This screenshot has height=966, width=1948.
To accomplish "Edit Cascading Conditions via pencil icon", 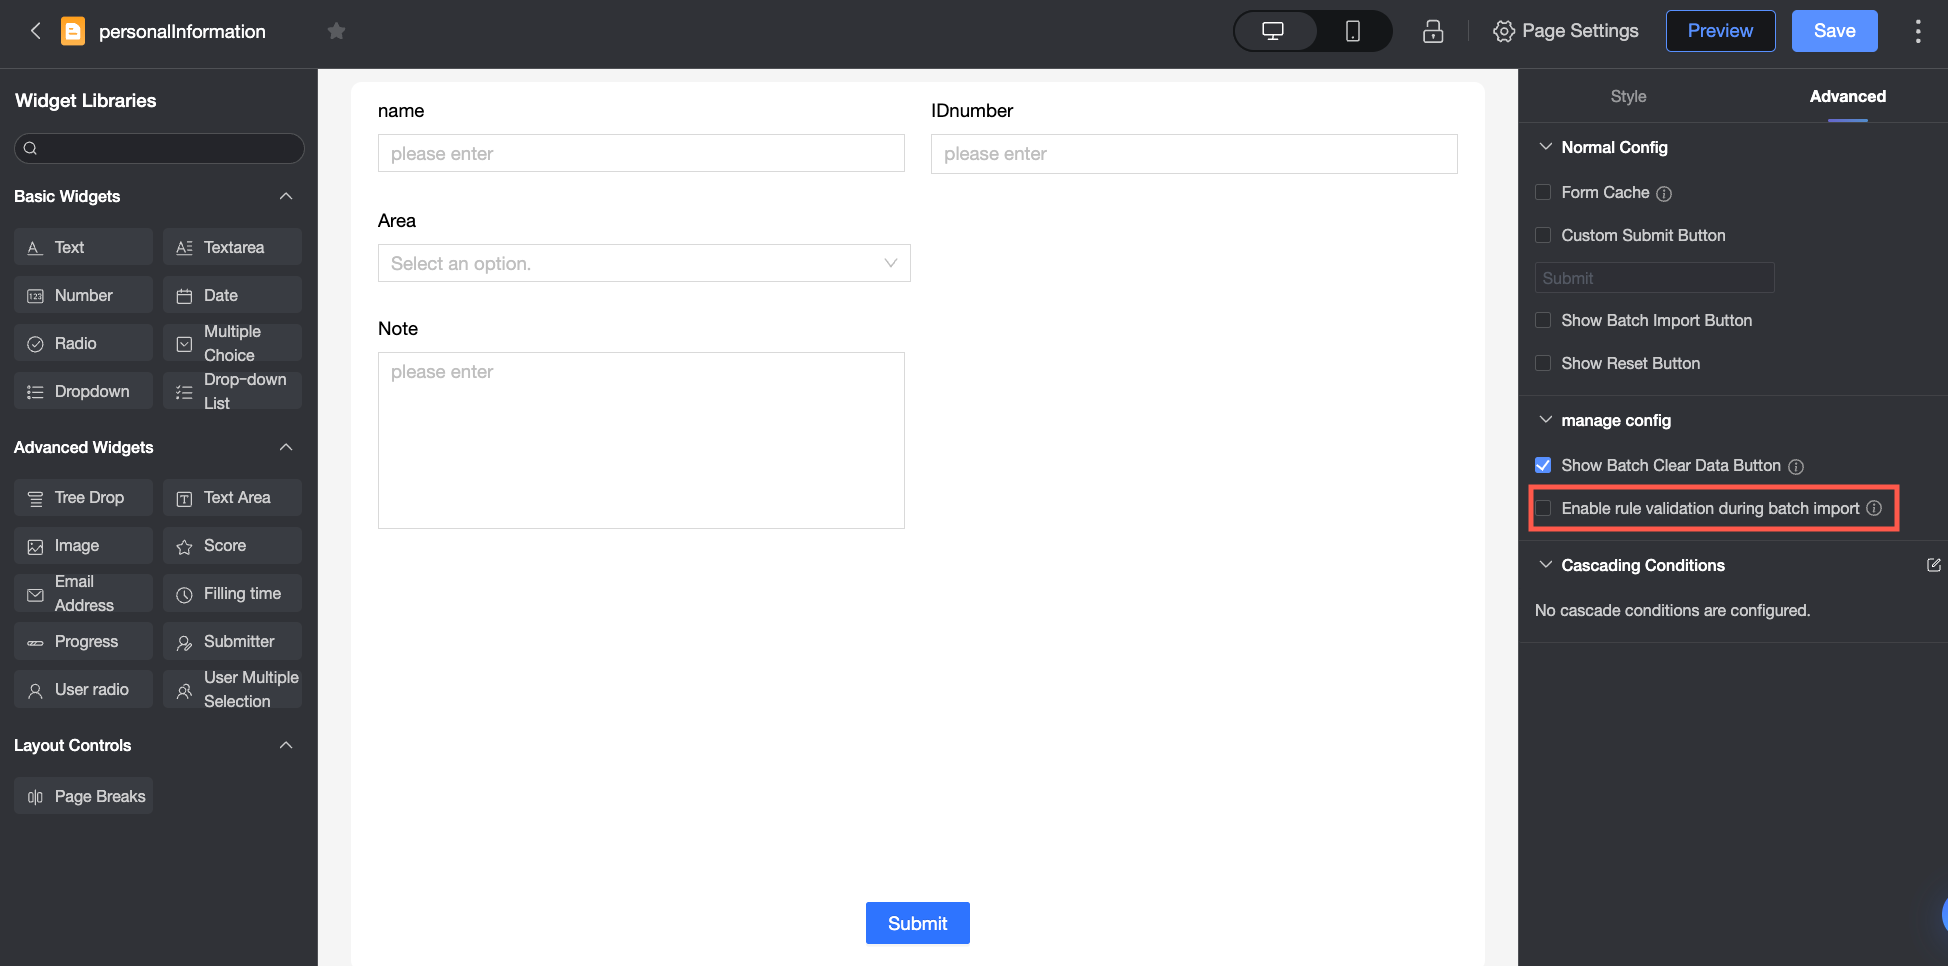I will (x=1934, y=565).
